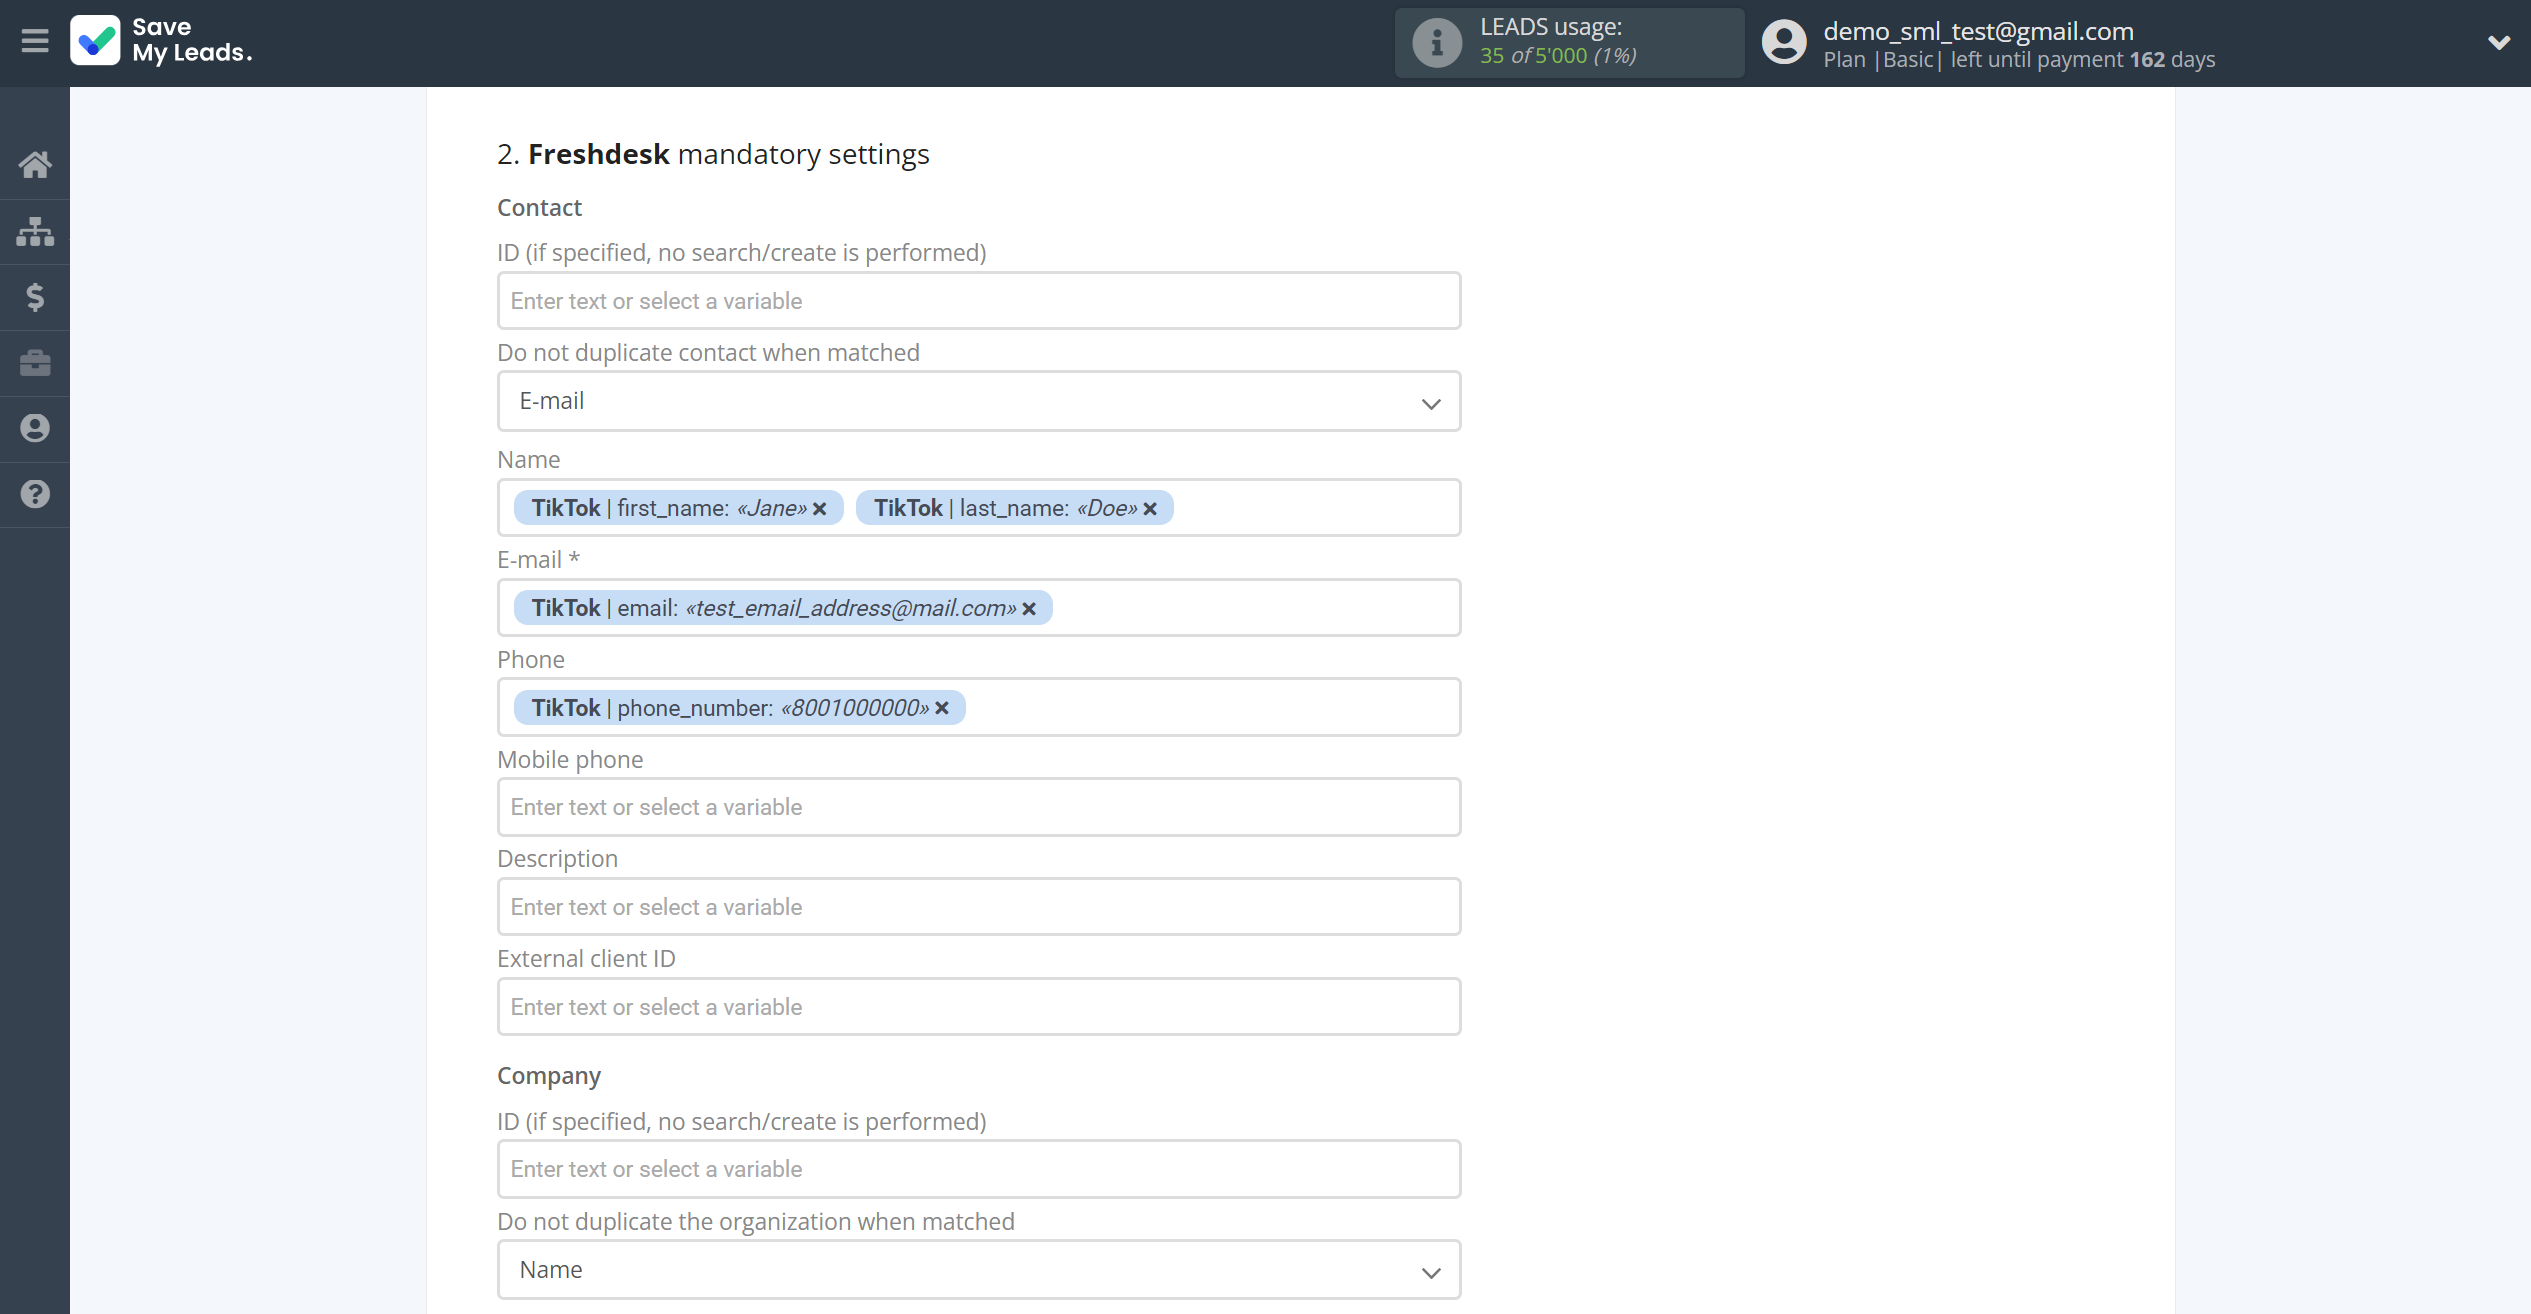2531x1314 pixels.
Task: Open the help question mark icon
Action: coord(35,494)
